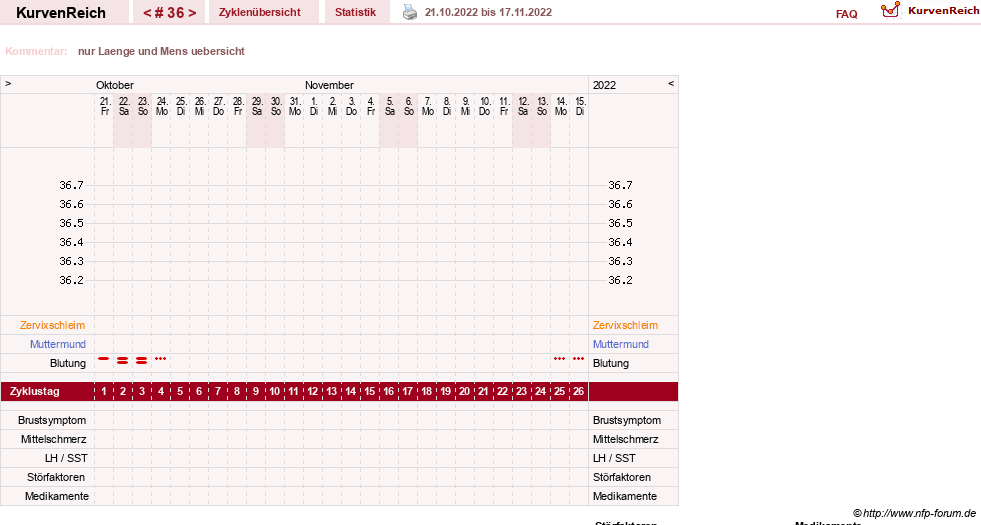Open the FAQ link
Viewport: 981px width, 525px height.
[846, 14]
